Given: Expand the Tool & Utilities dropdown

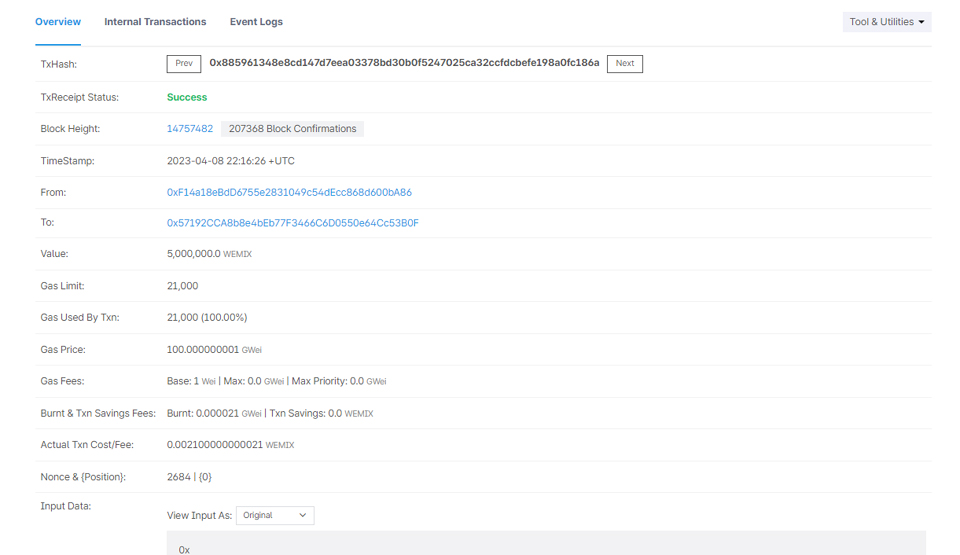Looking at the screenshot, I should coord(886,22).
